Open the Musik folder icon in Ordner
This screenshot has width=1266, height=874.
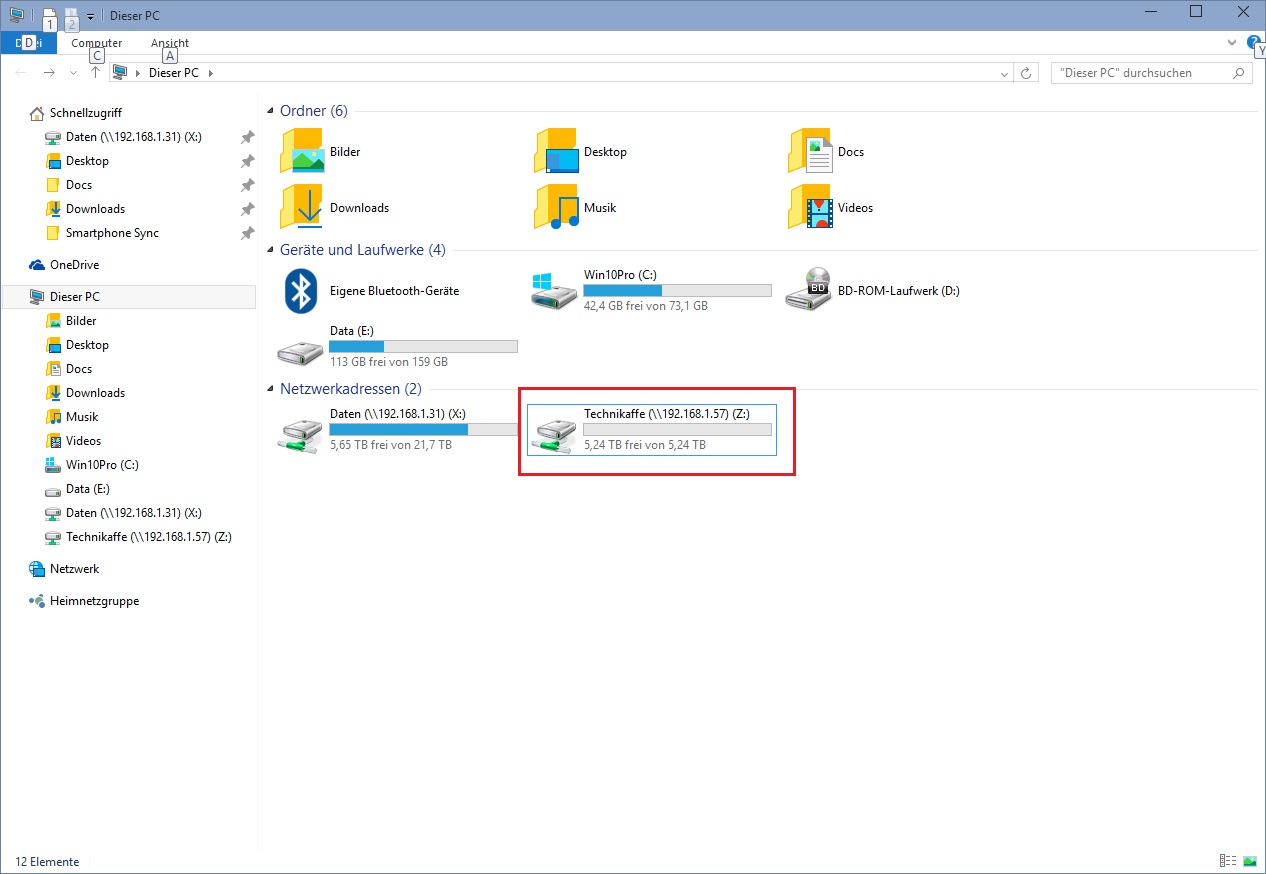point(556,208)
